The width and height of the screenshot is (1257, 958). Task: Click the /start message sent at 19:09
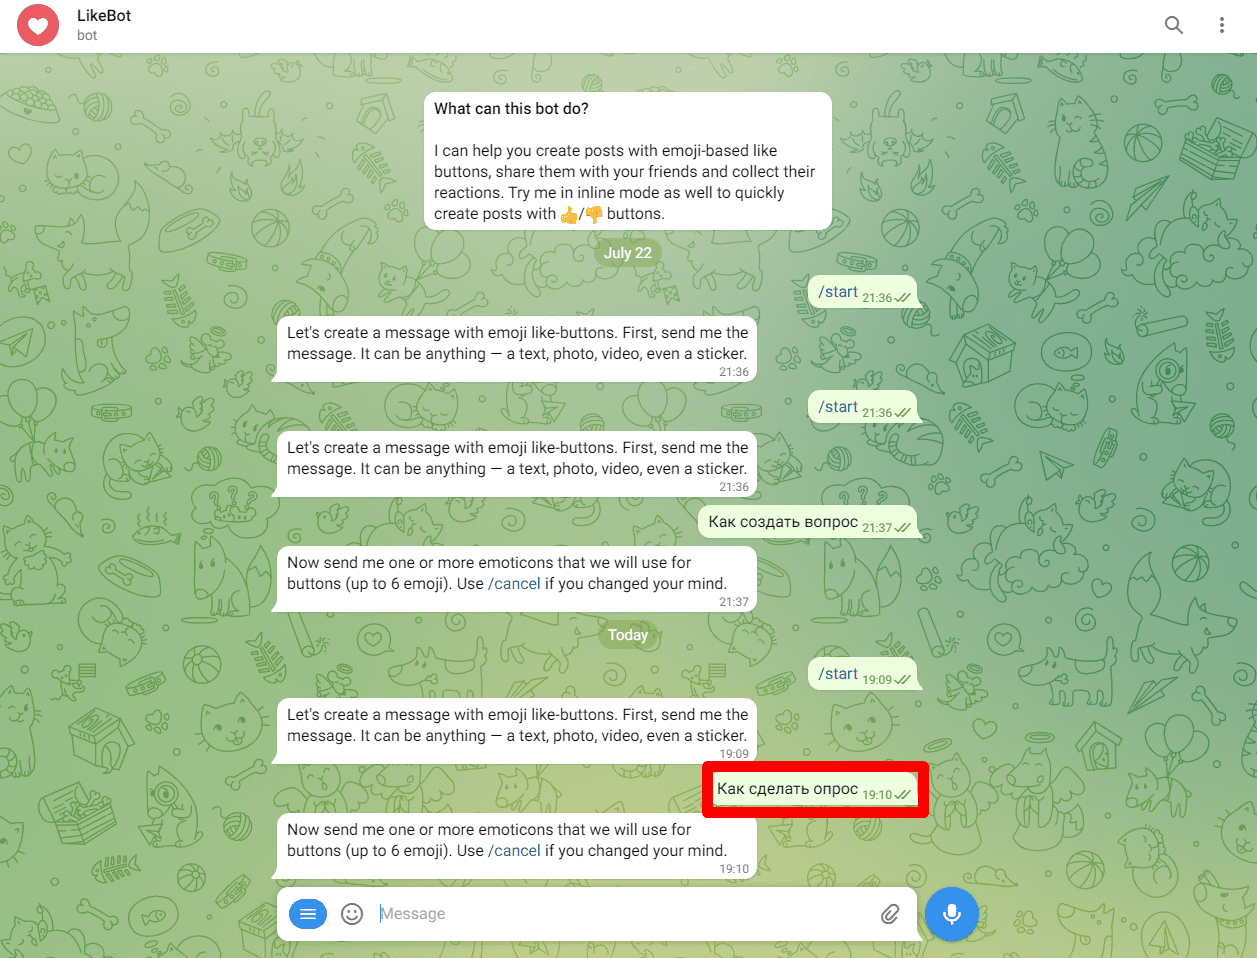pyautogui.click(x=863, y=675)
